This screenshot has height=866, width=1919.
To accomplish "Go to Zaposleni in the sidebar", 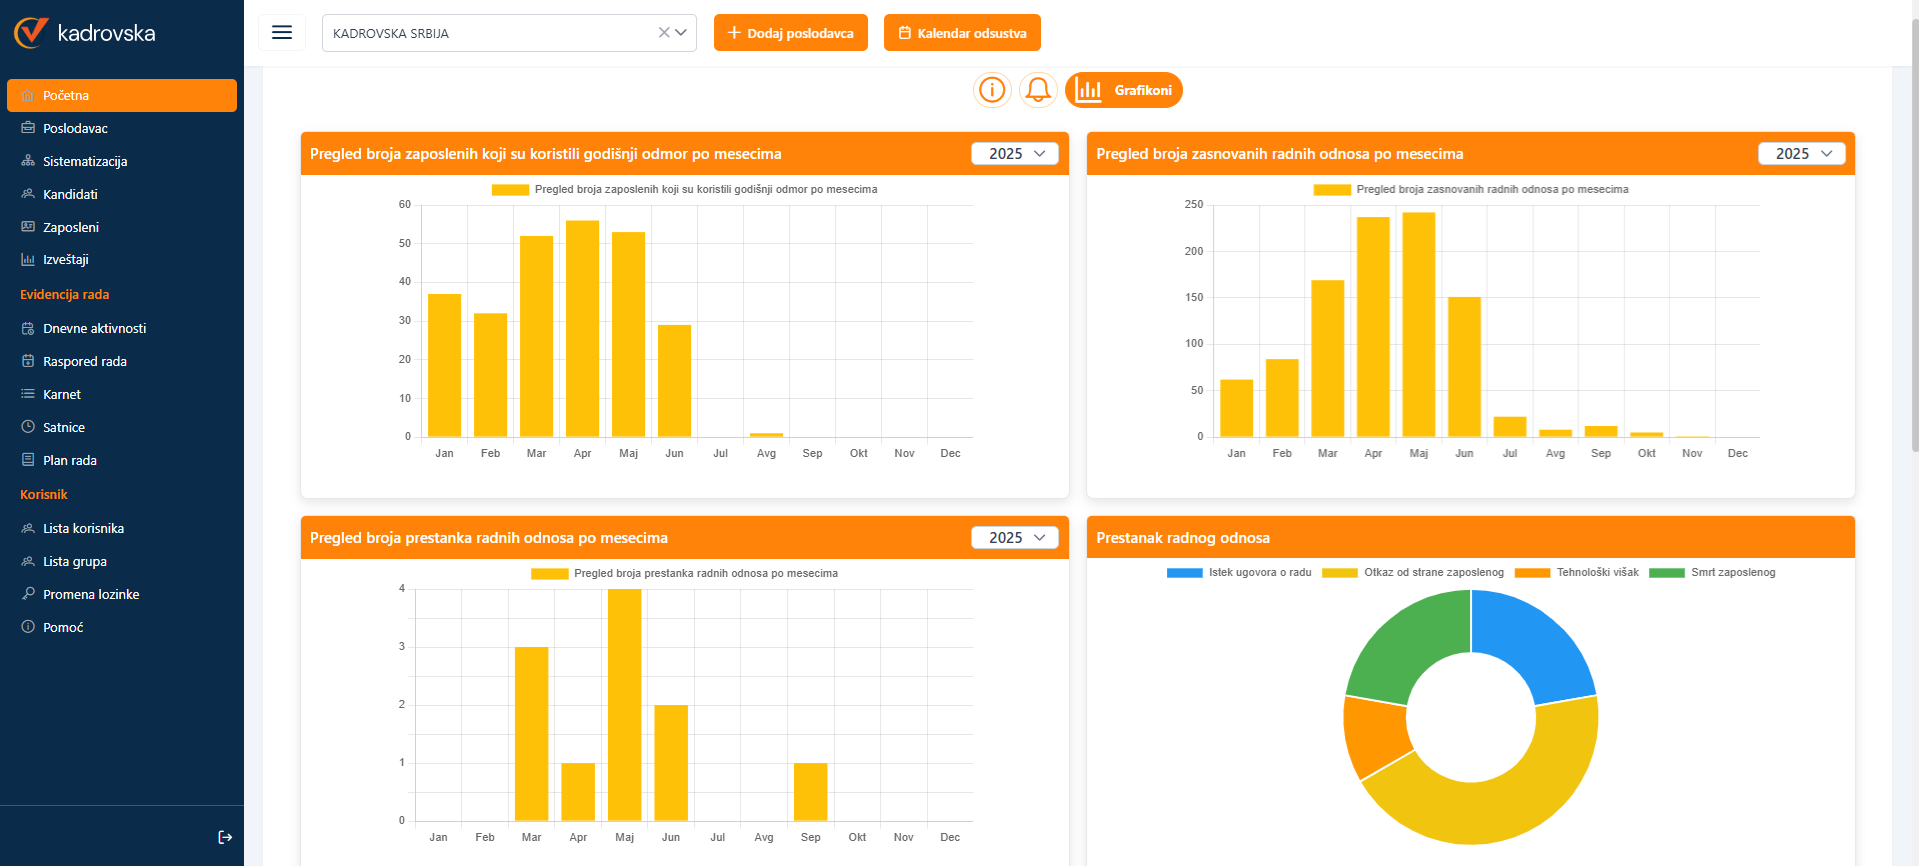I will click(71, 227).
